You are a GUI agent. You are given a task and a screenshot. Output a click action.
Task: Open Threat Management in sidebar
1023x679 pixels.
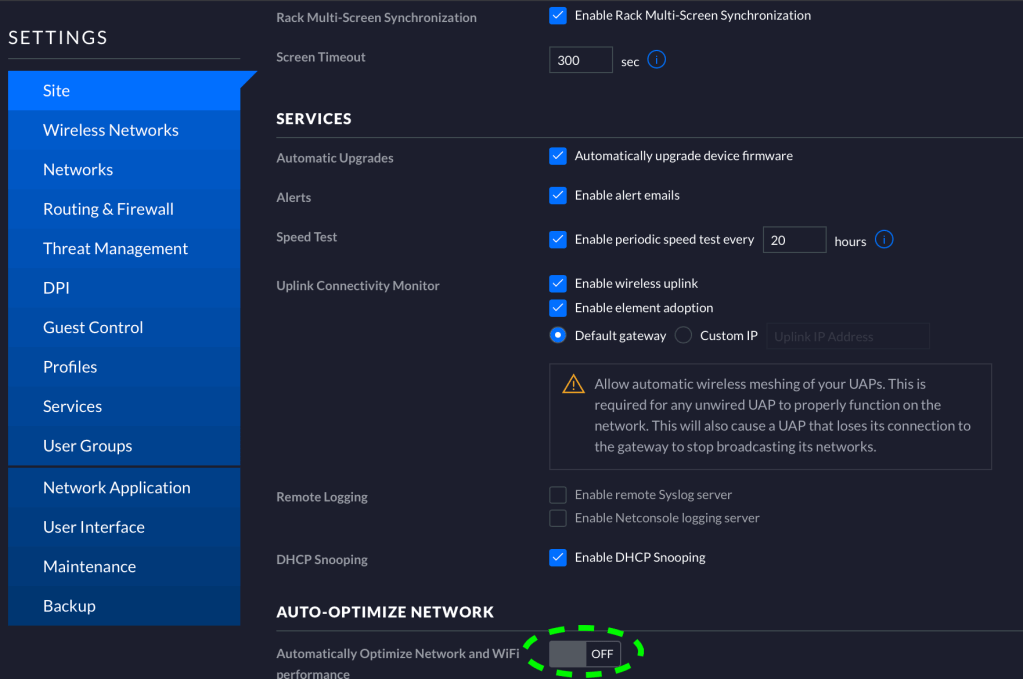[115, 249]
